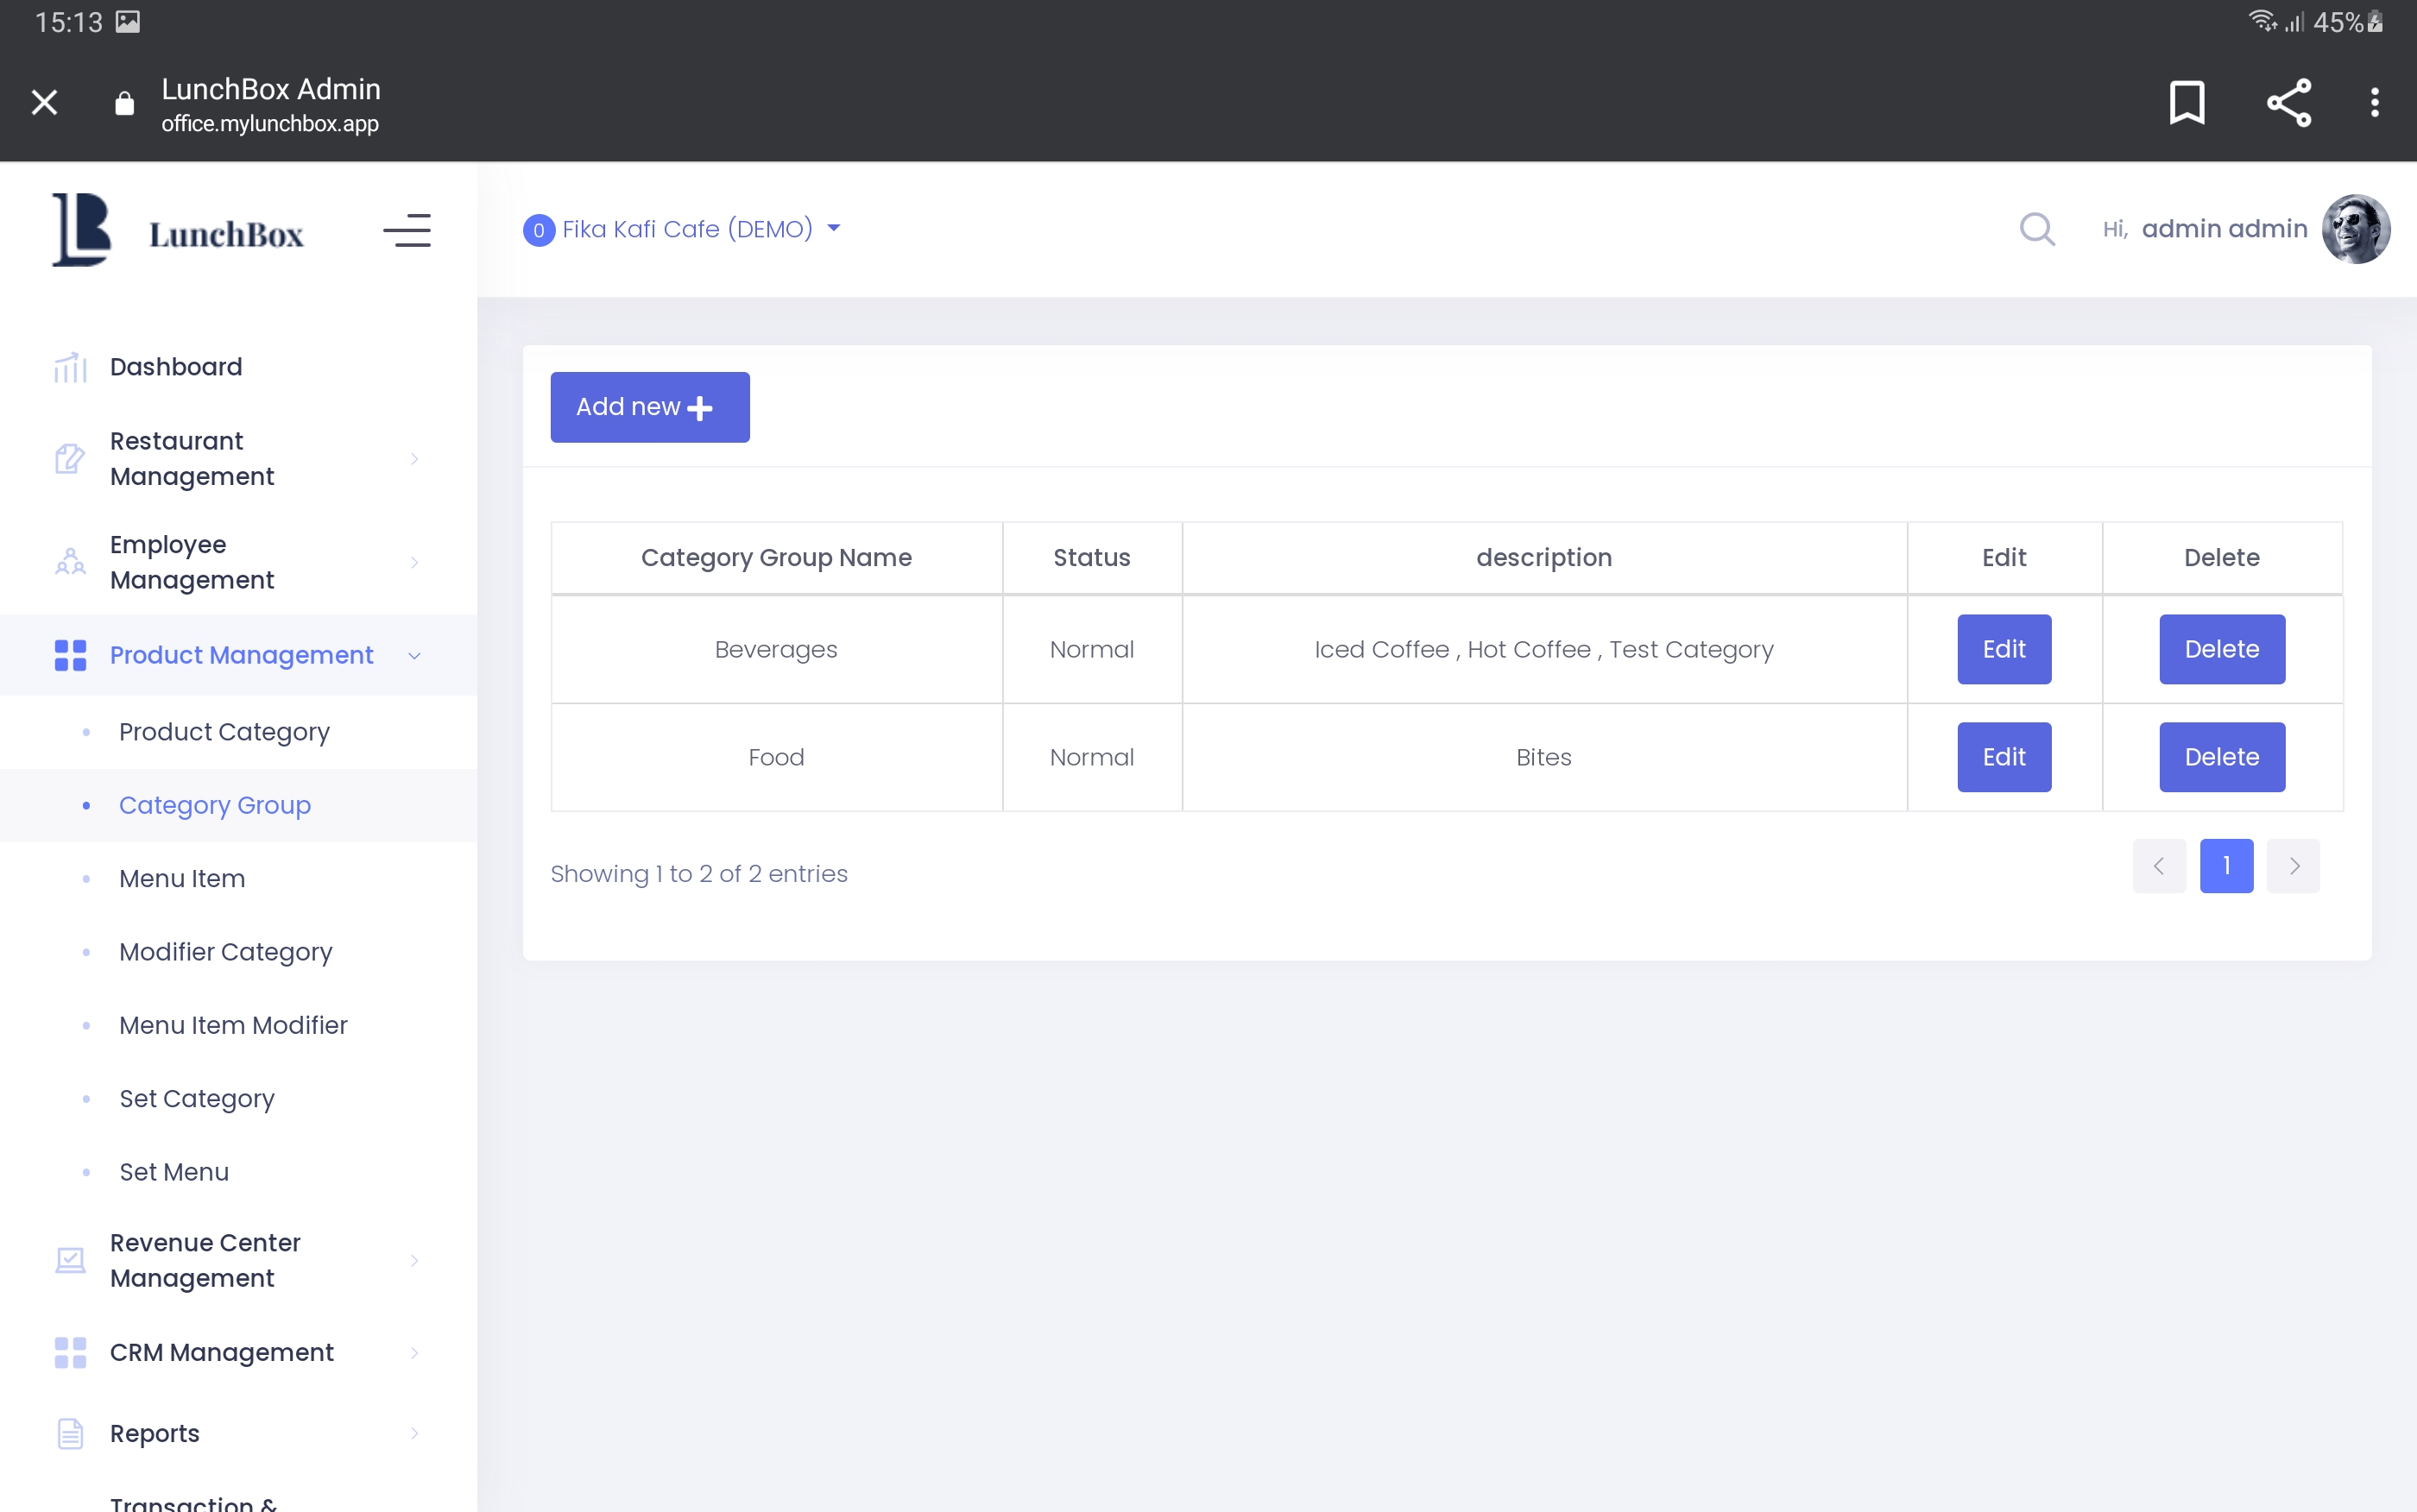The image size is (2417, 1512).
Task: Open the Dashboard from sidebar
Action: click(176, 367)
